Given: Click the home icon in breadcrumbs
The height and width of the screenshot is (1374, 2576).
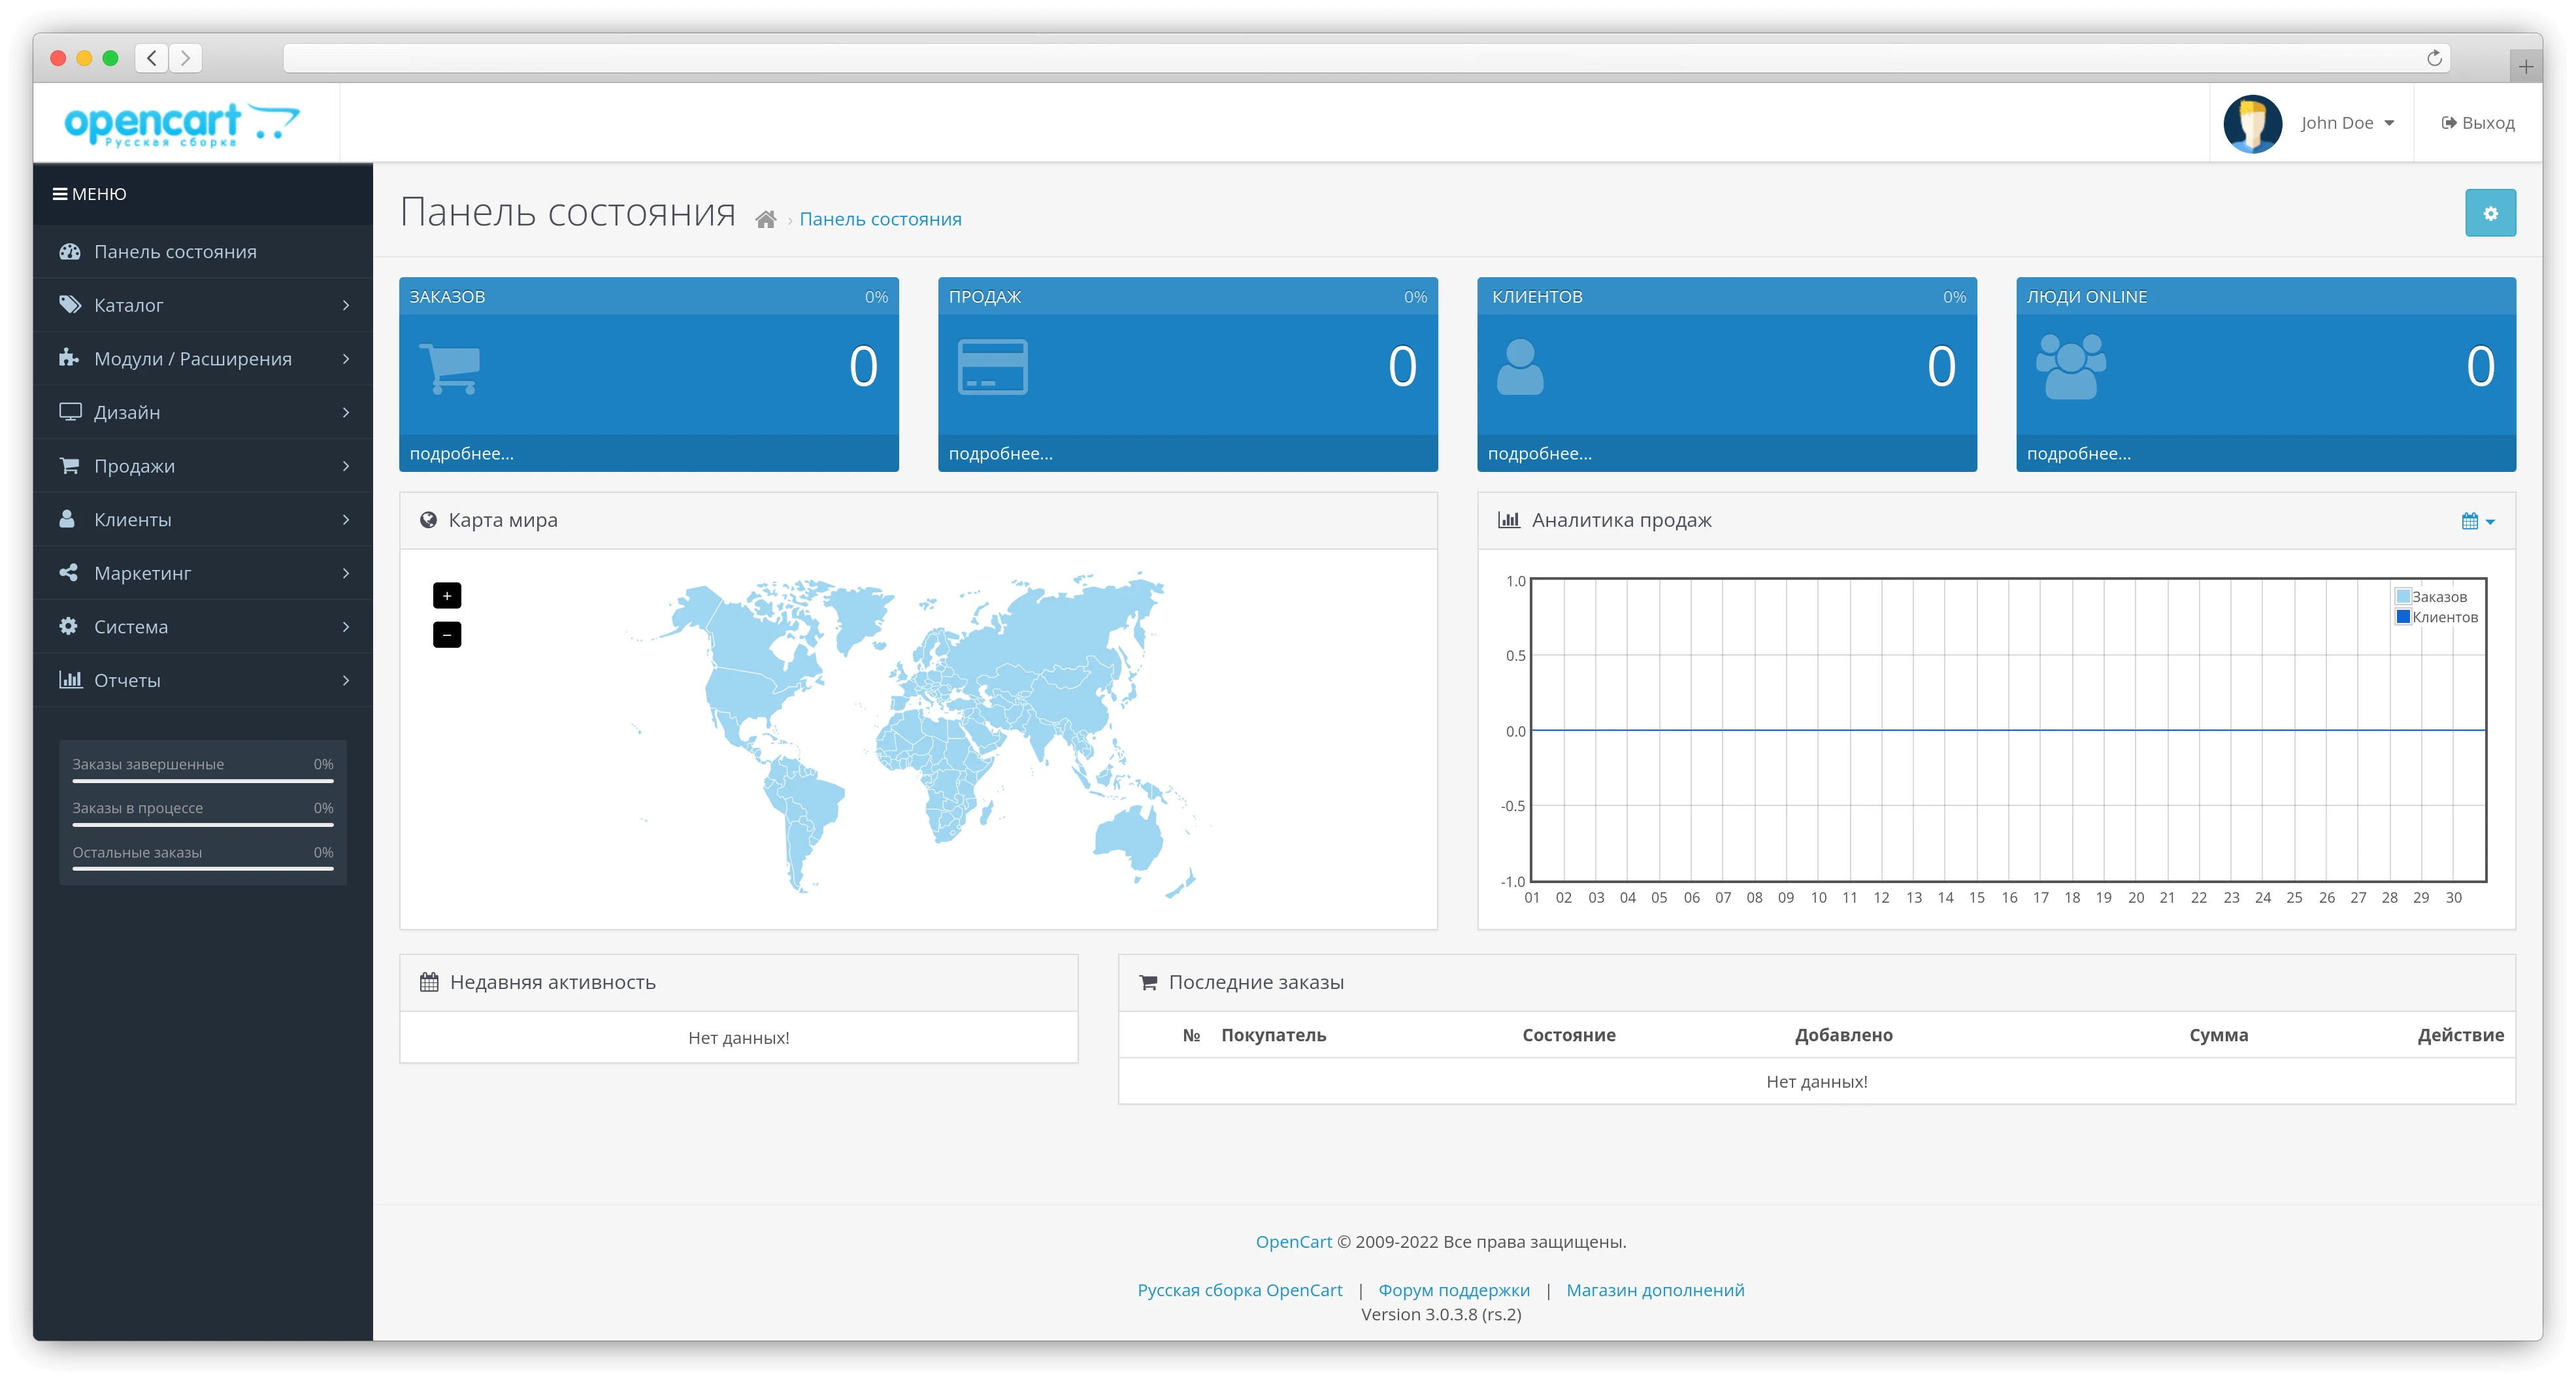Looking at the screenshot, I should pos(767,219).
